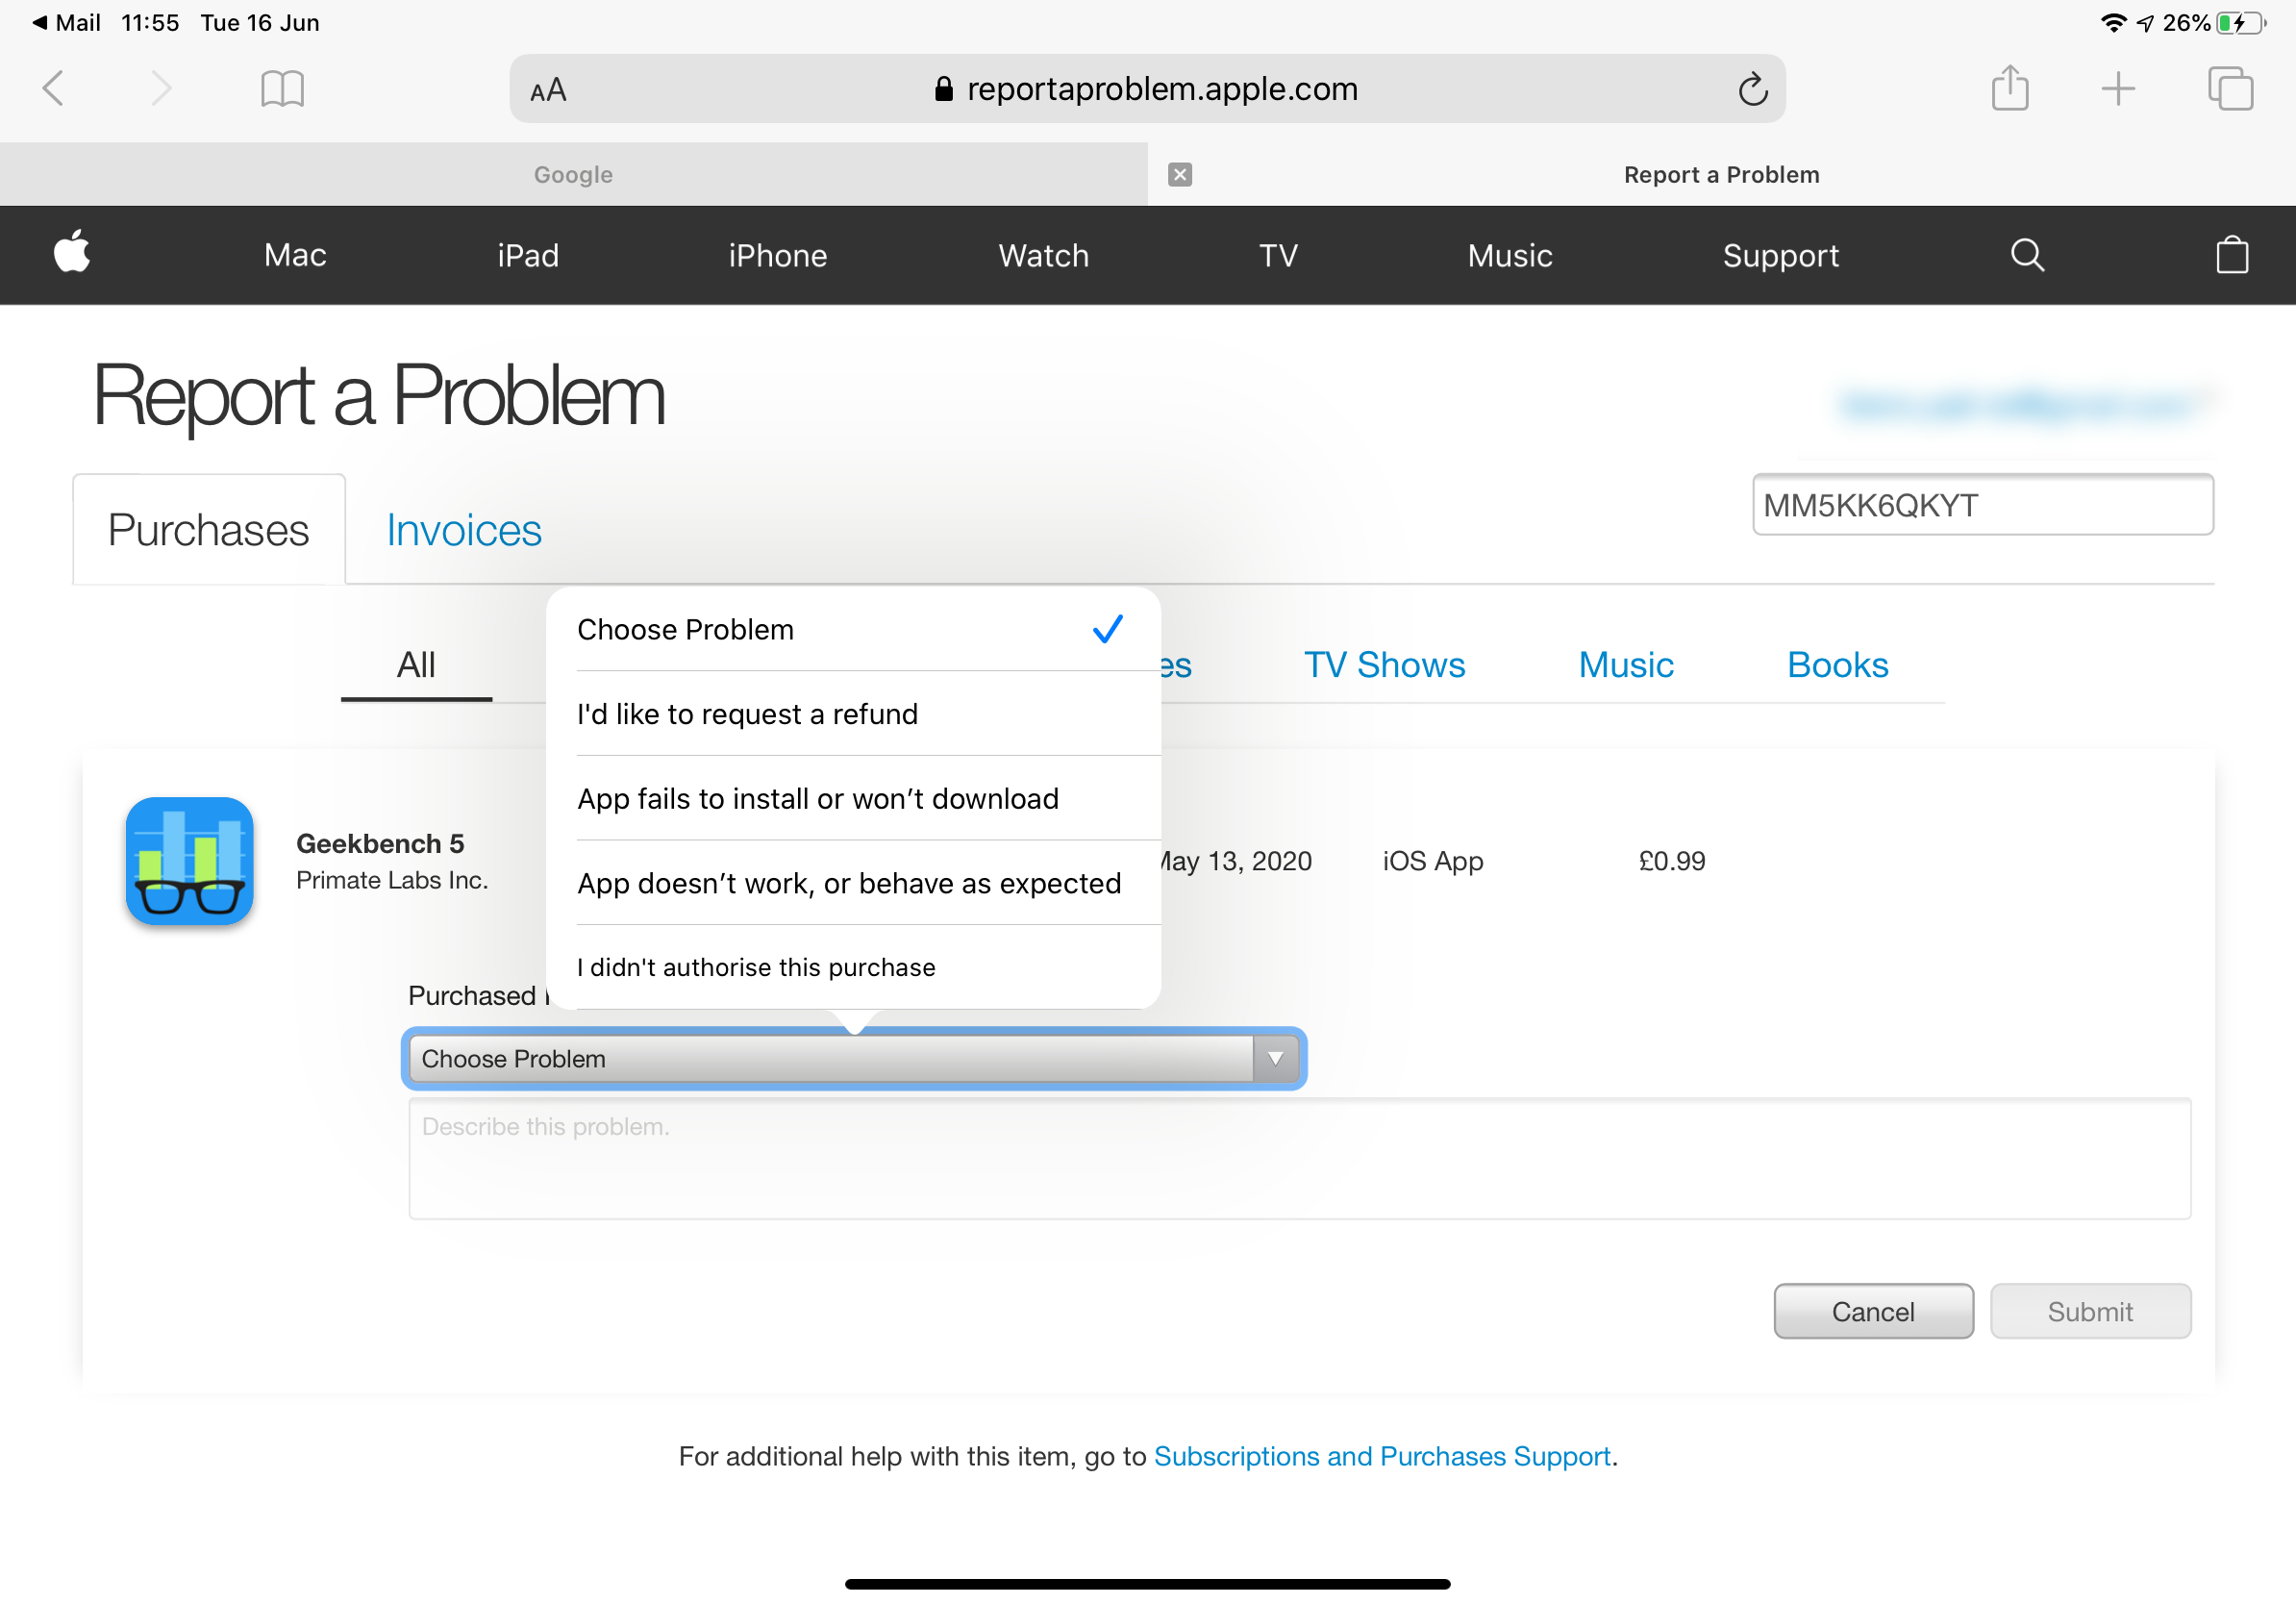Open the bookmarks book icon
The height and width of the screenshot is (1604, 2296).
282,89
